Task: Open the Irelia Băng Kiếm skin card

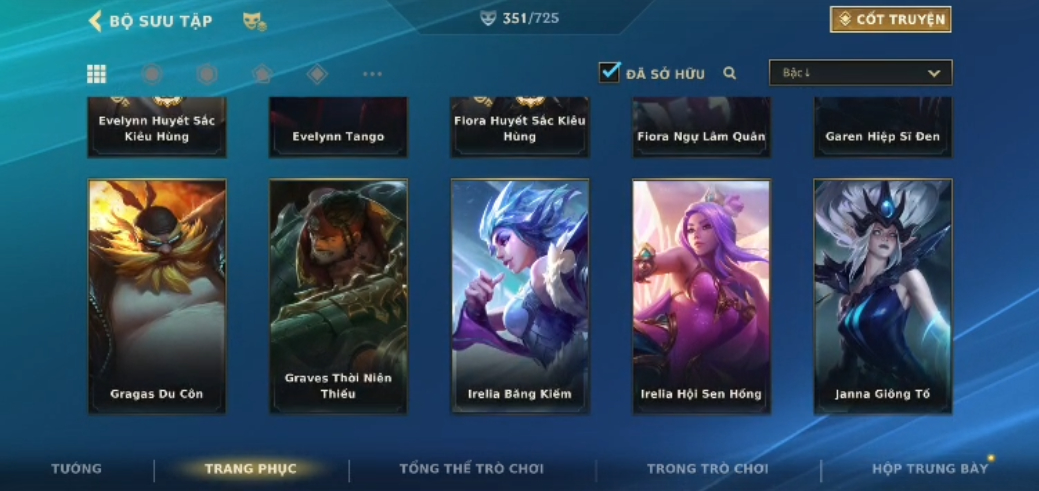Action: [520, 296]
